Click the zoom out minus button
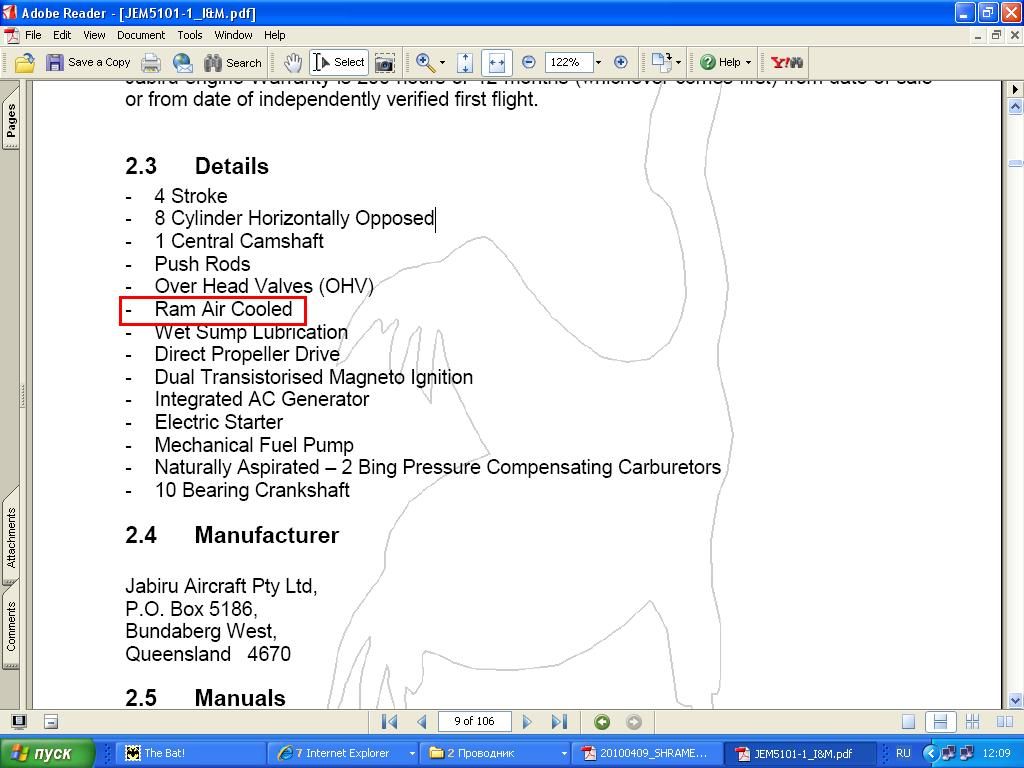1024x768 pixels. click(x=529, y=63)
